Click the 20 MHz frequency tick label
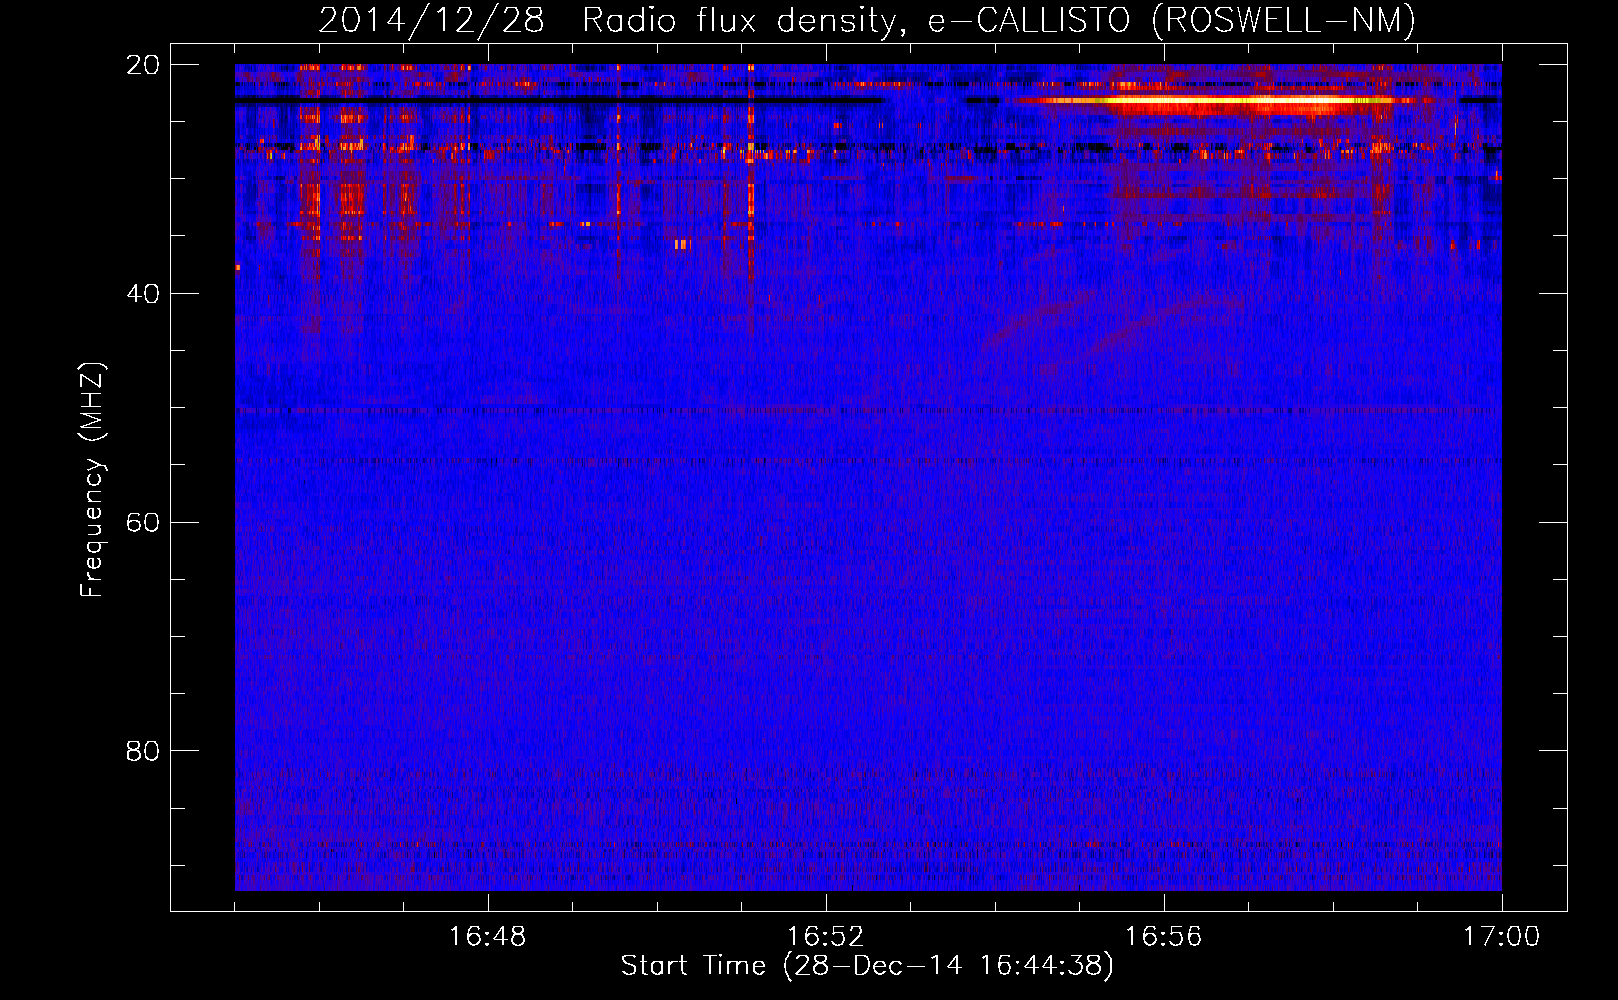This screenshot has width=1618, height=1000. point(143,65)
